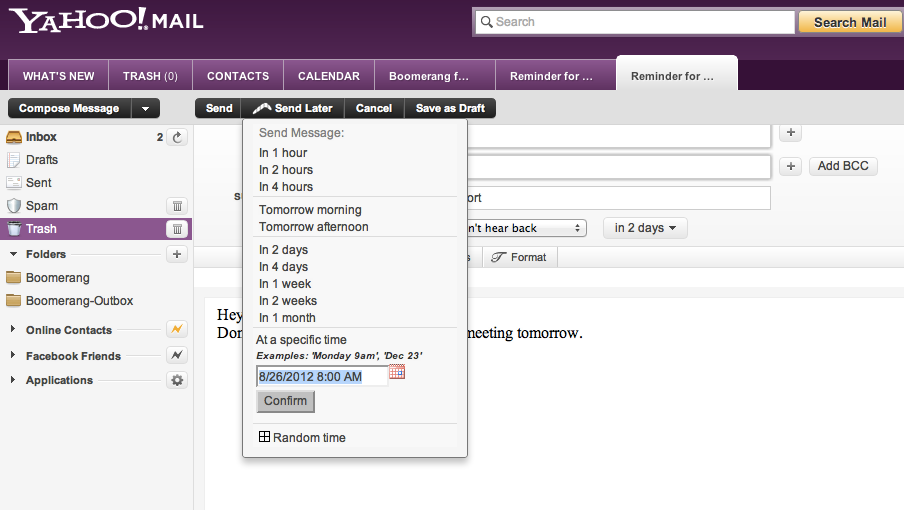Empty Spam using its trash icon

[x=177, y=206]
